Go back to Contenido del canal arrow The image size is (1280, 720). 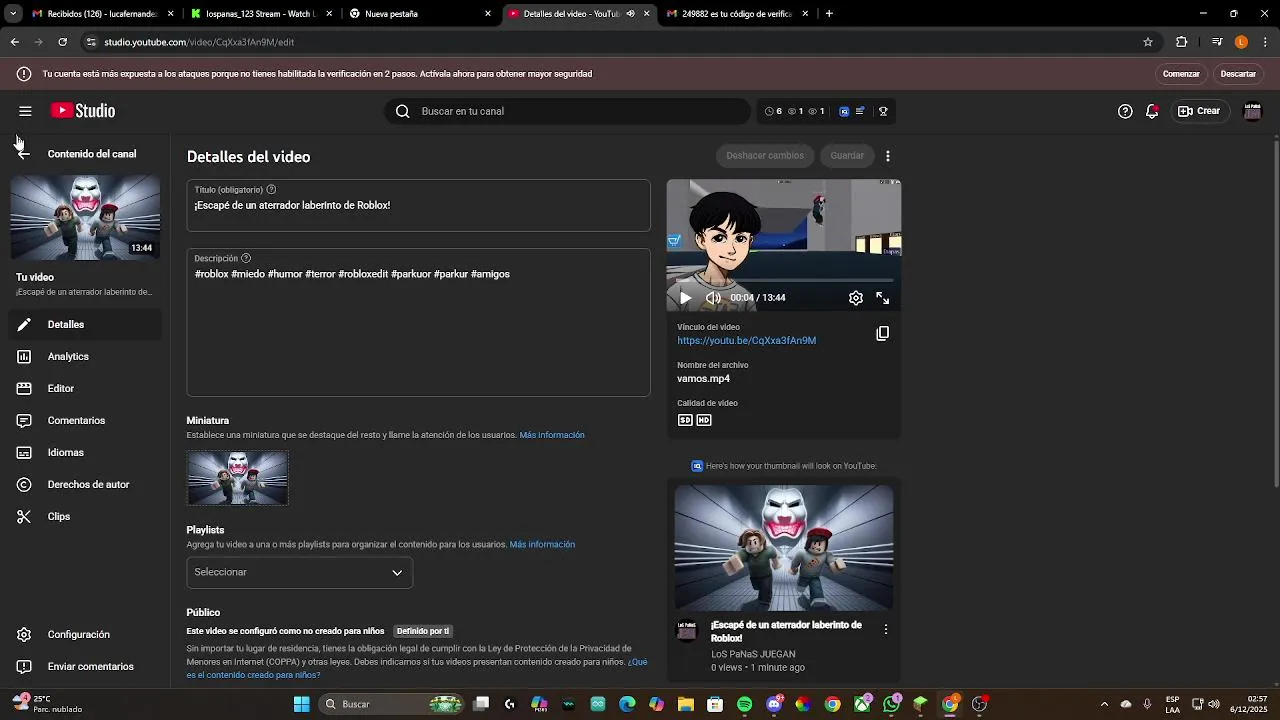(24, 153)
